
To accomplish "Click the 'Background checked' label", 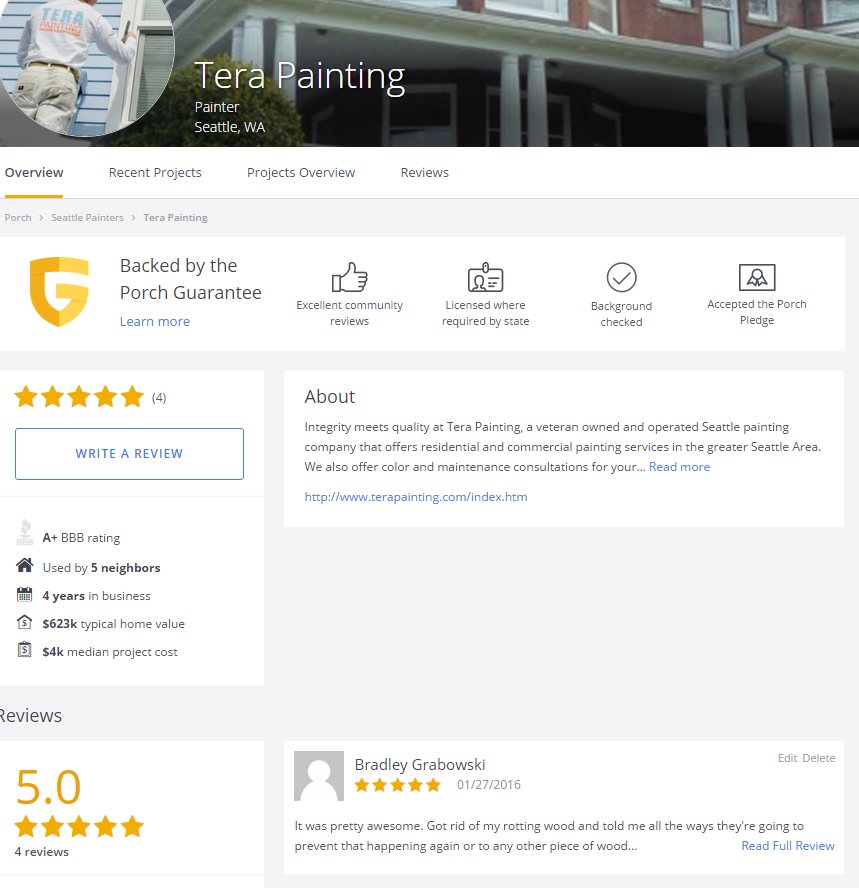I will click(621, 314).
